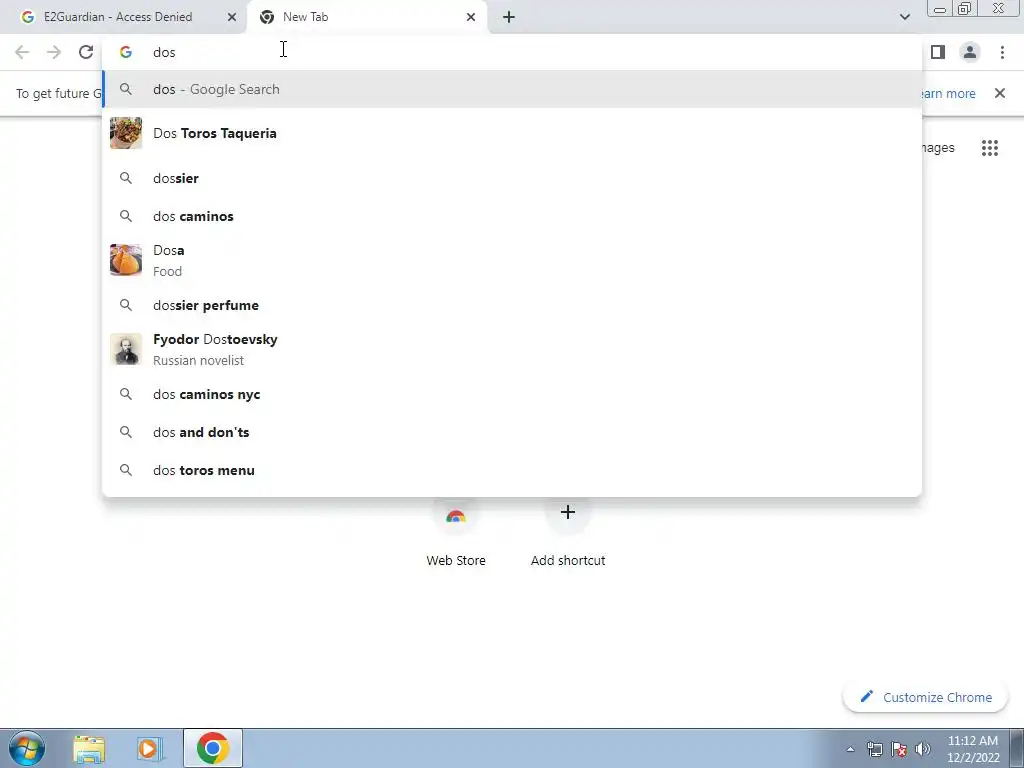This screenshot has width=1024, height=768.
Task: Open the Images link on the new tab page
Action: pyautogui.click(x=938, y=148)
